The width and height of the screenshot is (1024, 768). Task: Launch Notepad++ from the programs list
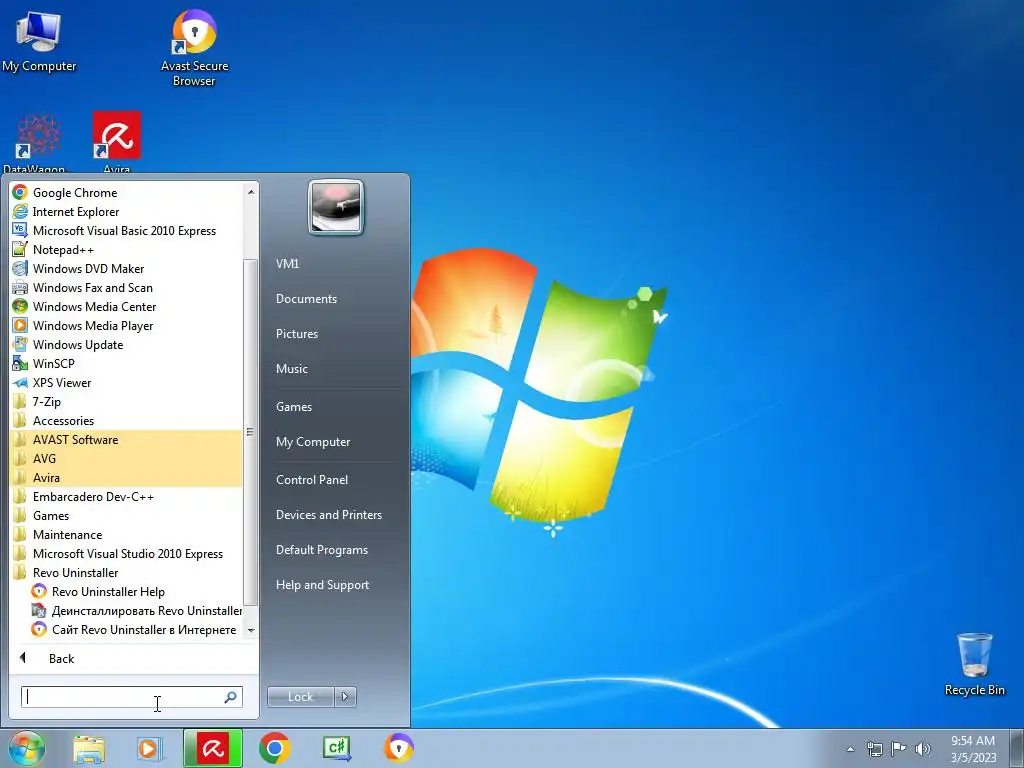127,249
